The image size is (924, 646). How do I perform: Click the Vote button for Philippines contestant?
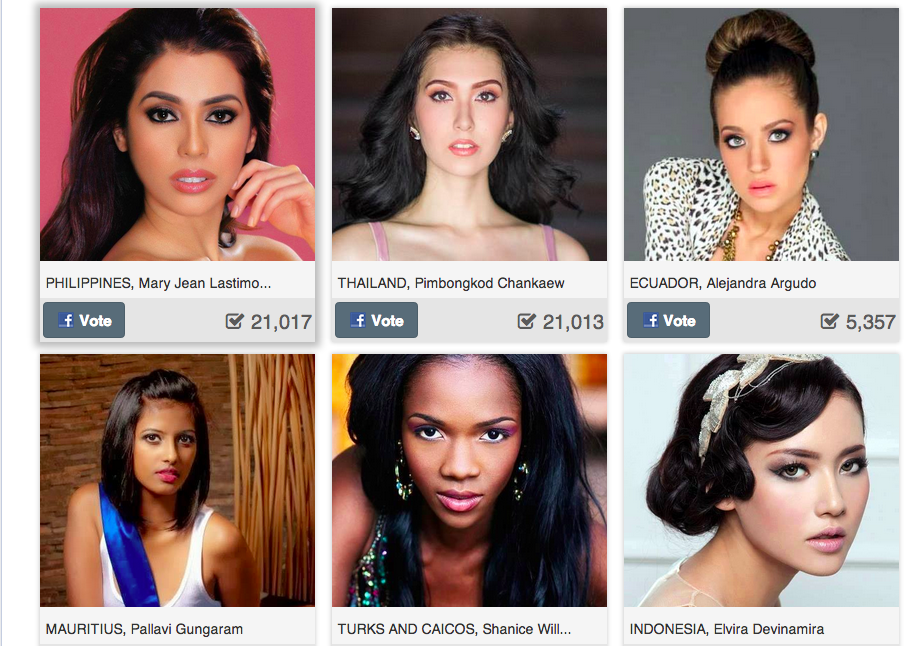pos(84,320)
